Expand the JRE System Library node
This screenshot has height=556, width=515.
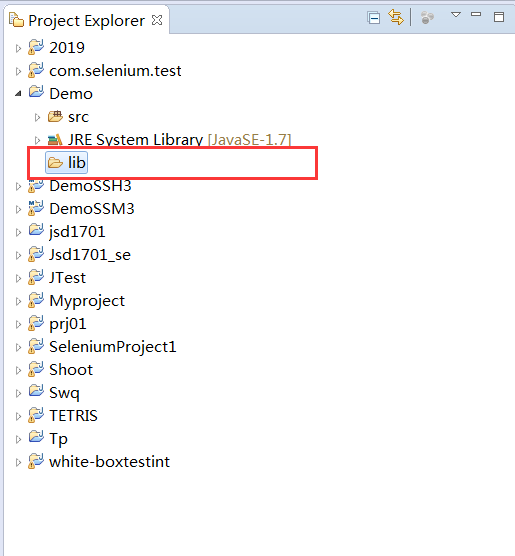(x=37, y=140)
